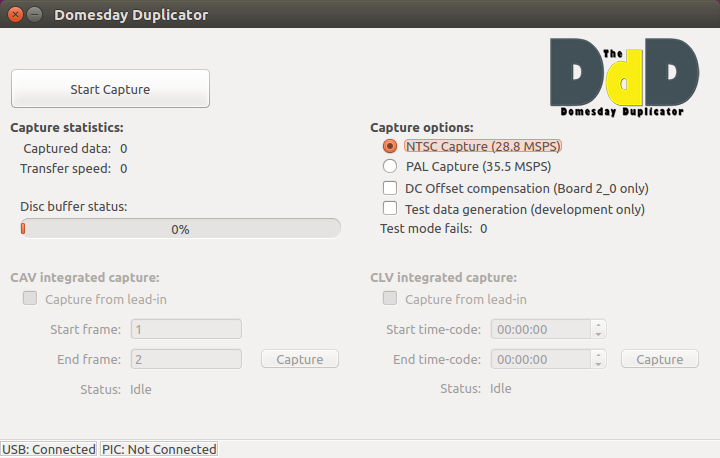Image resolution: width=720 pixels, height=458 pixels.
Task: Select PAL Capture (35.5 MSPS) option
Action: tap(390, 166)
